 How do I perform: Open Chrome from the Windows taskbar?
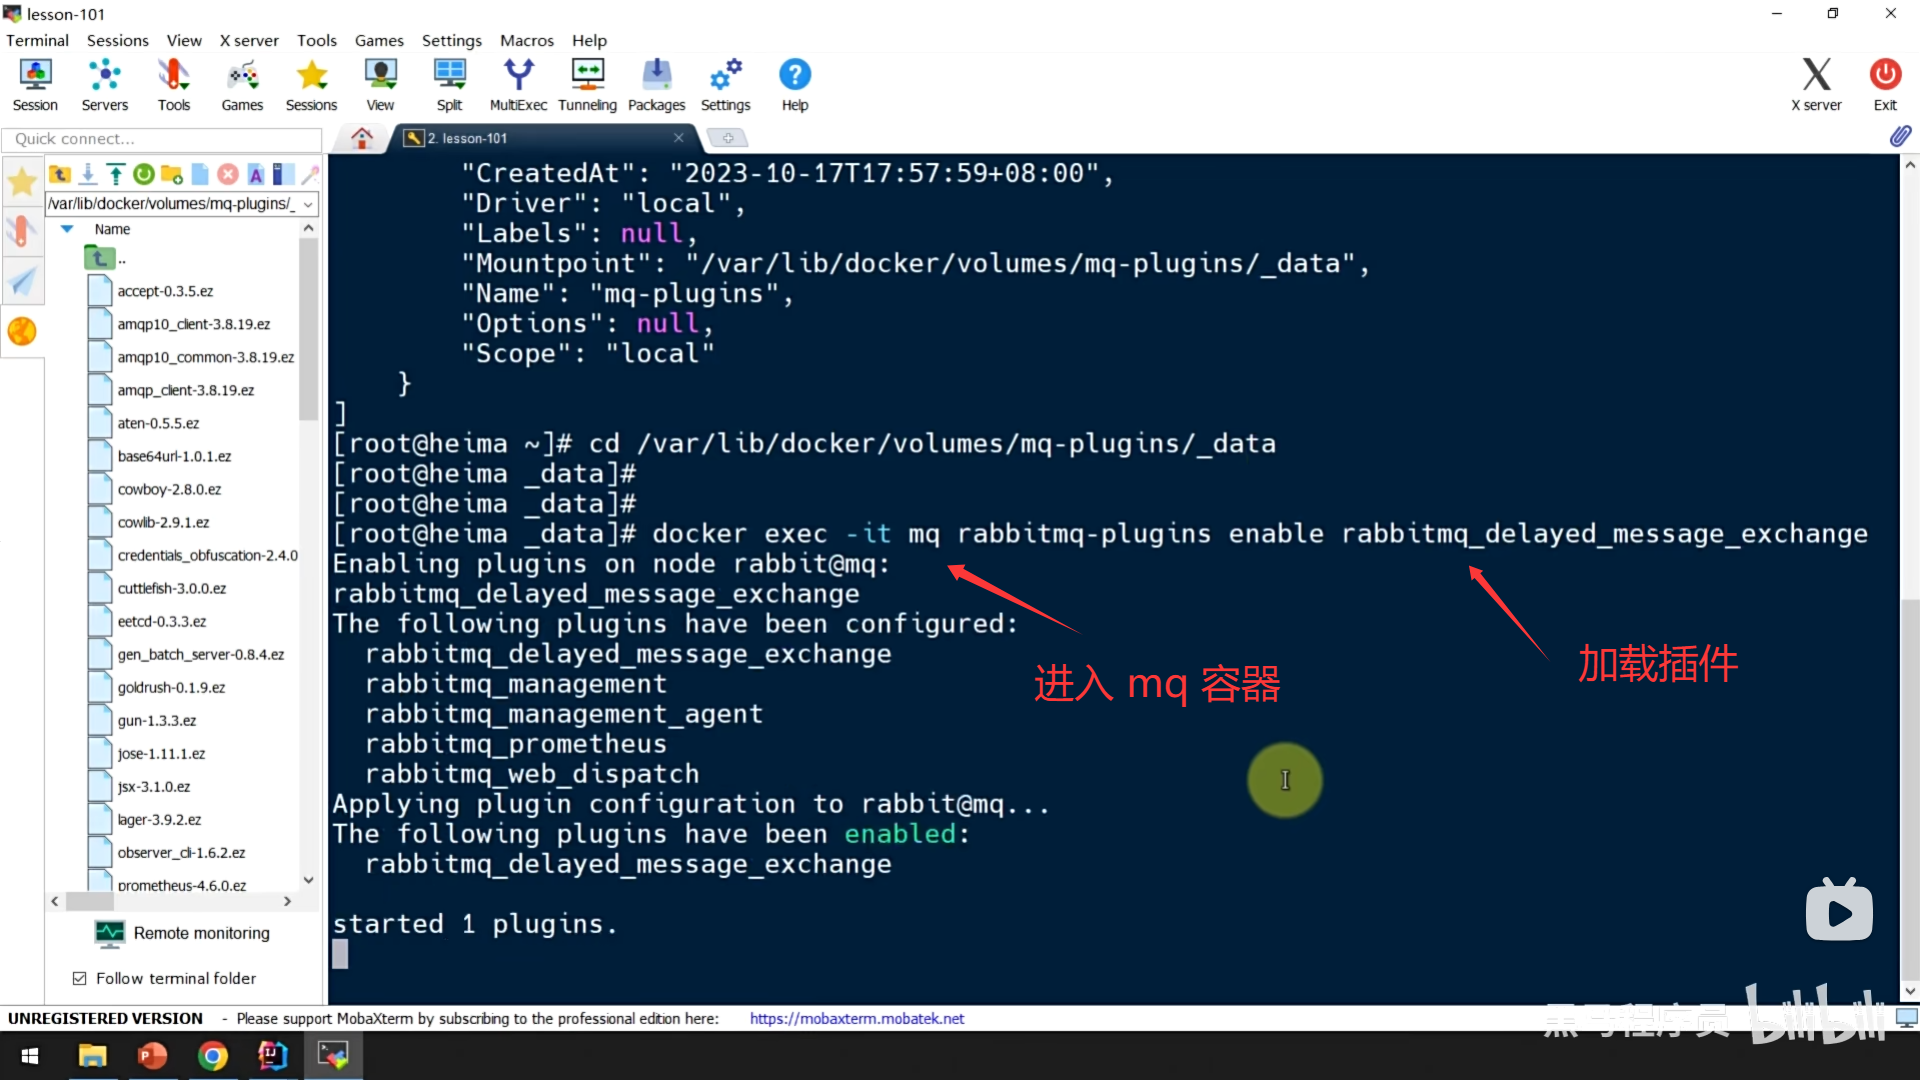point(212,1056)
